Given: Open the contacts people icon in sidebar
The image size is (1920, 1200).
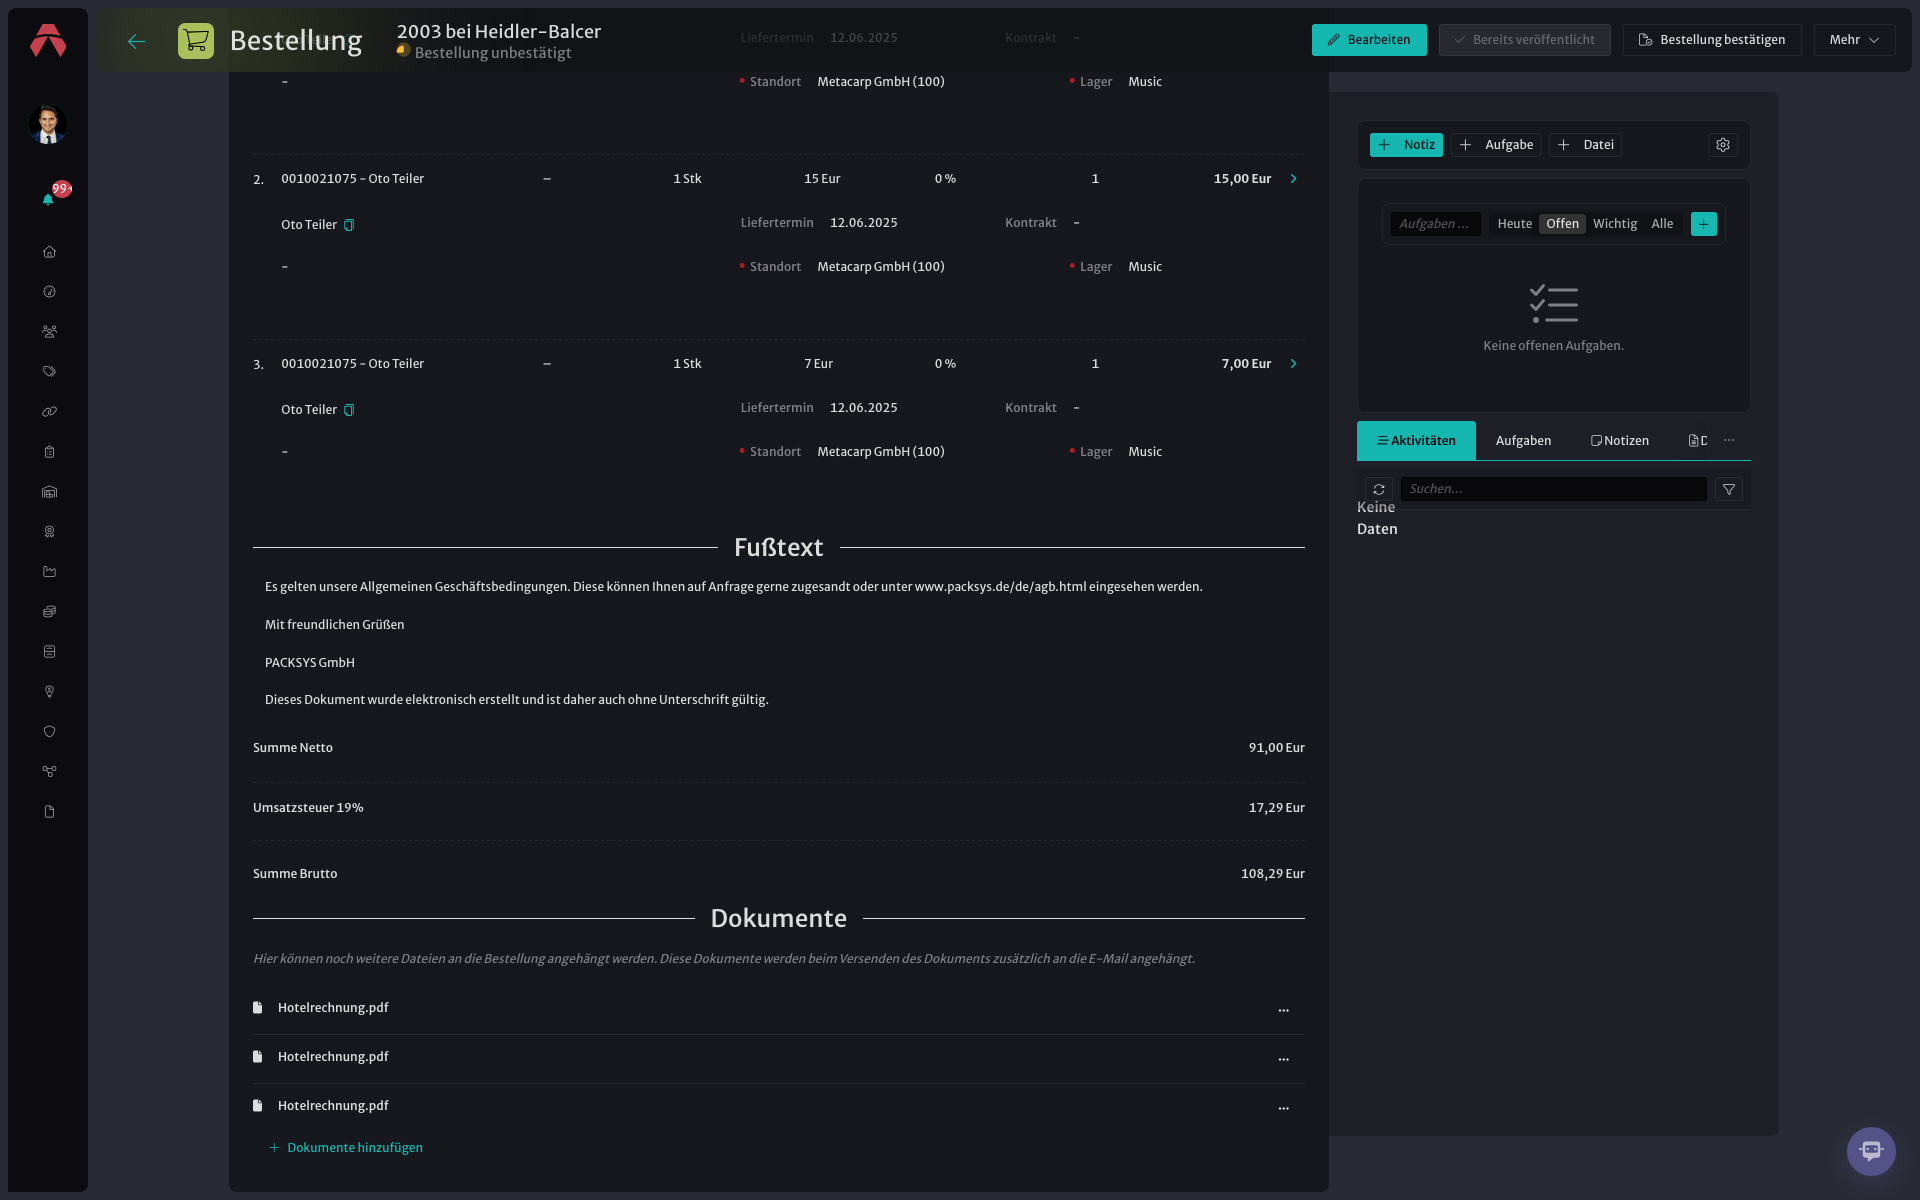Looking at the screenshot, I should point(49,332).
